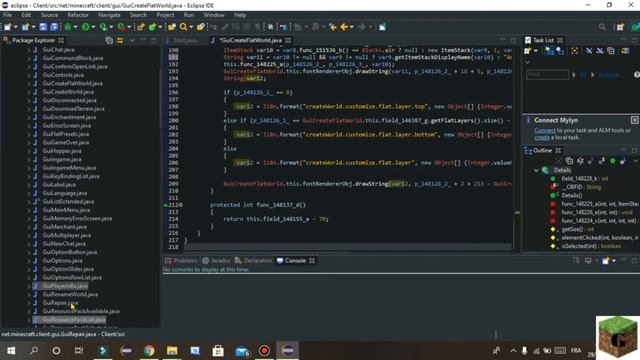Run the program with green play icon
The height and width of the screenshot is (360, 640).
click(85, 27)
